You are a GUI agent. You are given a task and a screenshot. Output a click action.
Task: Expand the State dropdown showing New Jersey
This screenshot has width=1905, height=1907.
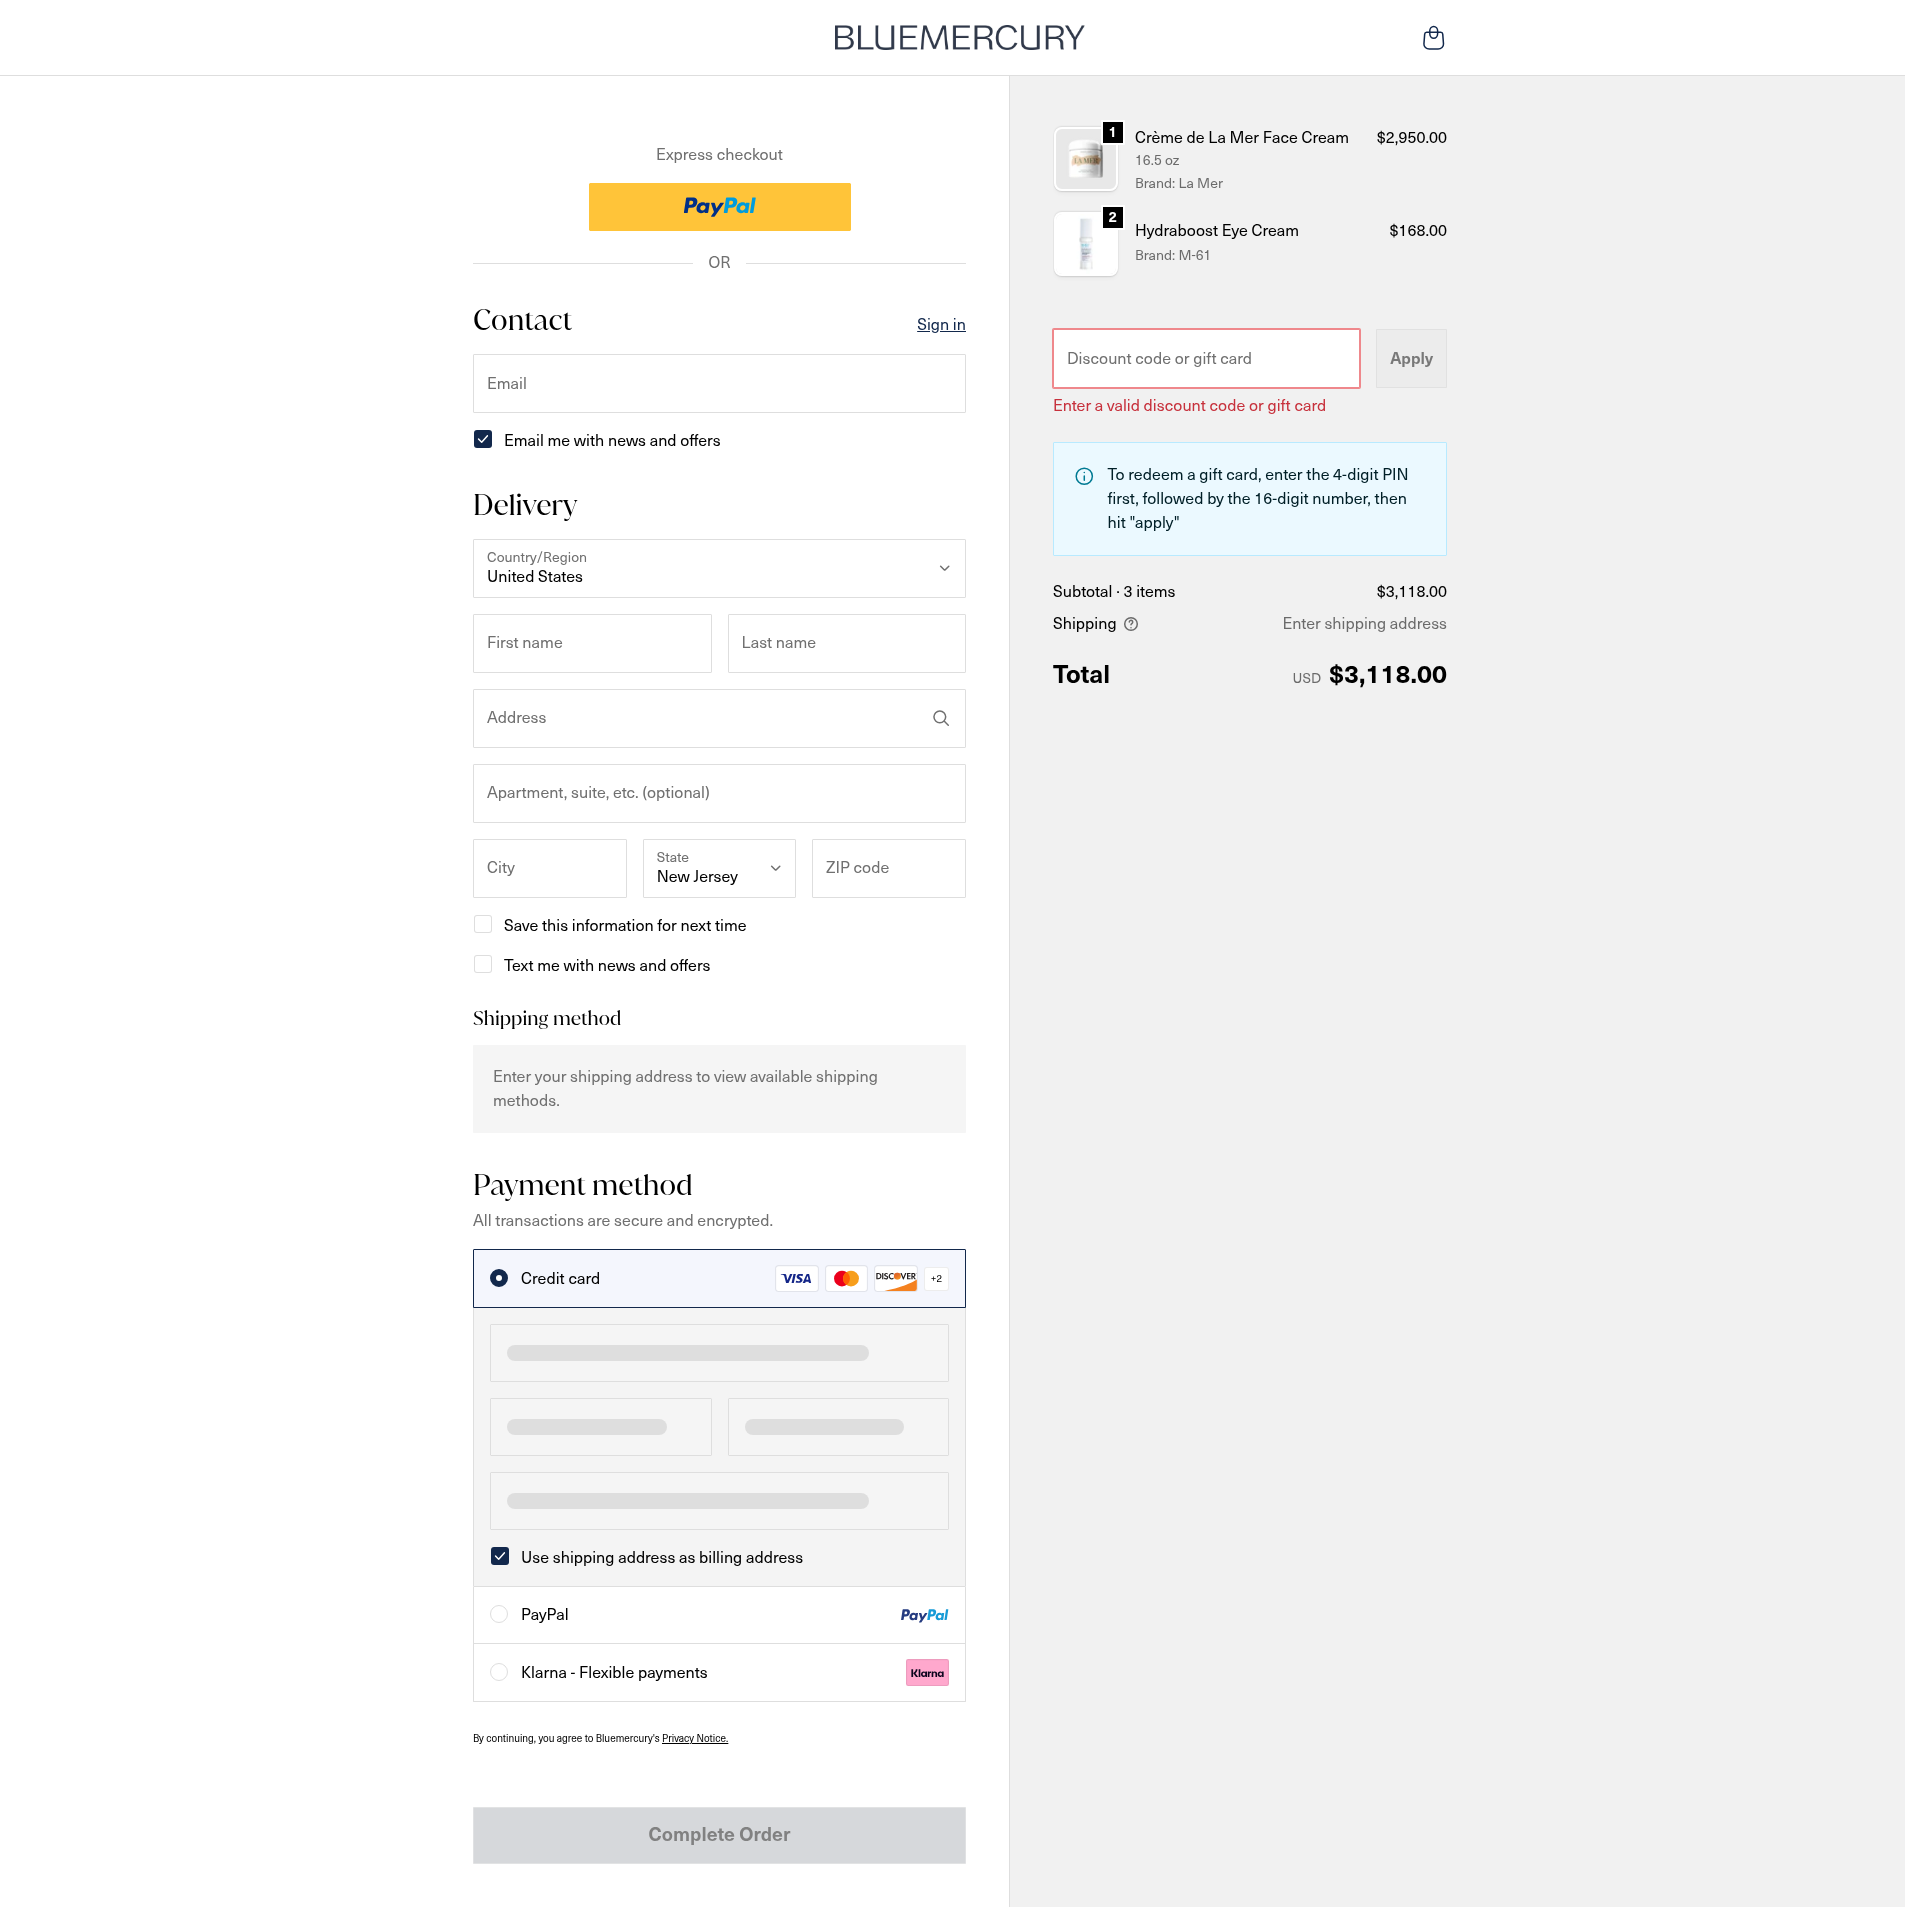click(x=719, y=868)
